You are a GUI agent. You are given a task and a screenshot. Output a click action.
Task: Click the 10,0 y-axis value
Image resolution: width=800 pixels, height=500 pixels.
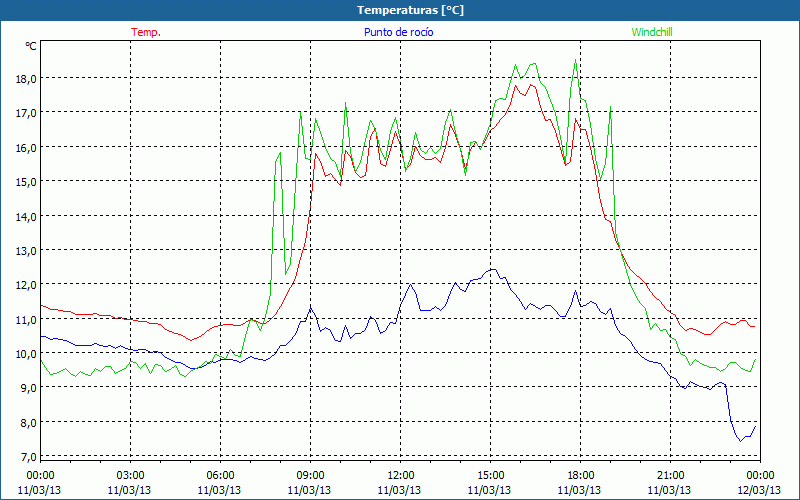27,354
